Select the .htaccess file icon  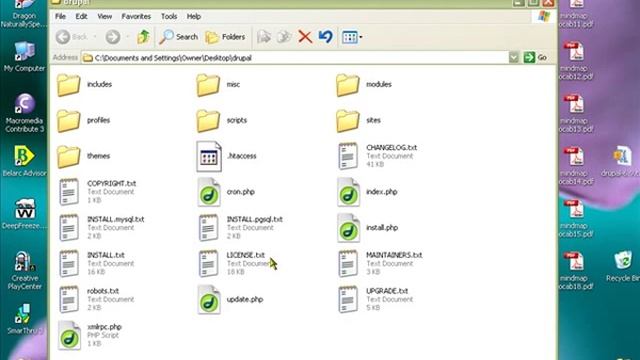click(x=209, y=157)
